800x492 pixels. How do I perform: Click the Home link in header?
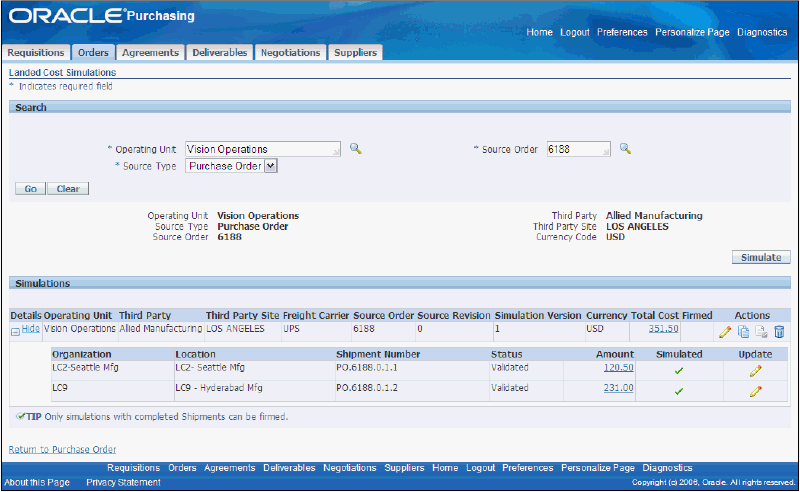tap(539, 32)
